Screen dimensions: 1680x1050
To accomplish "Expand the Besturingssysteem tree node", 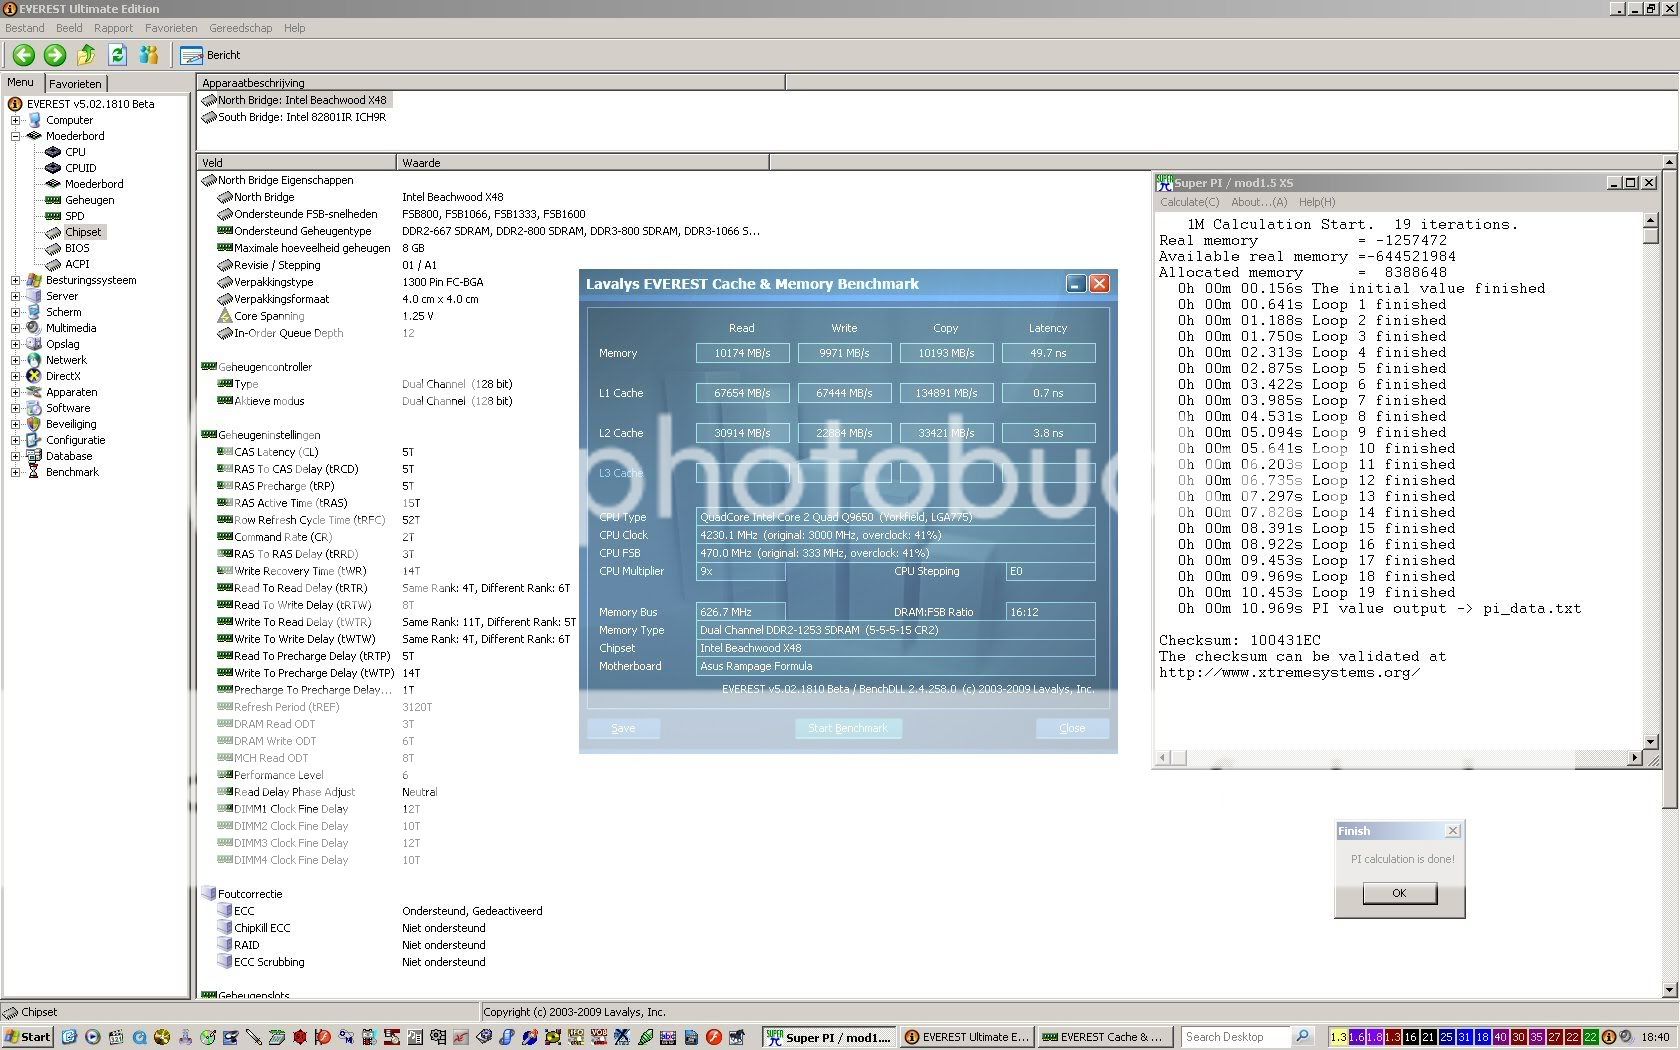I will 16,280.
